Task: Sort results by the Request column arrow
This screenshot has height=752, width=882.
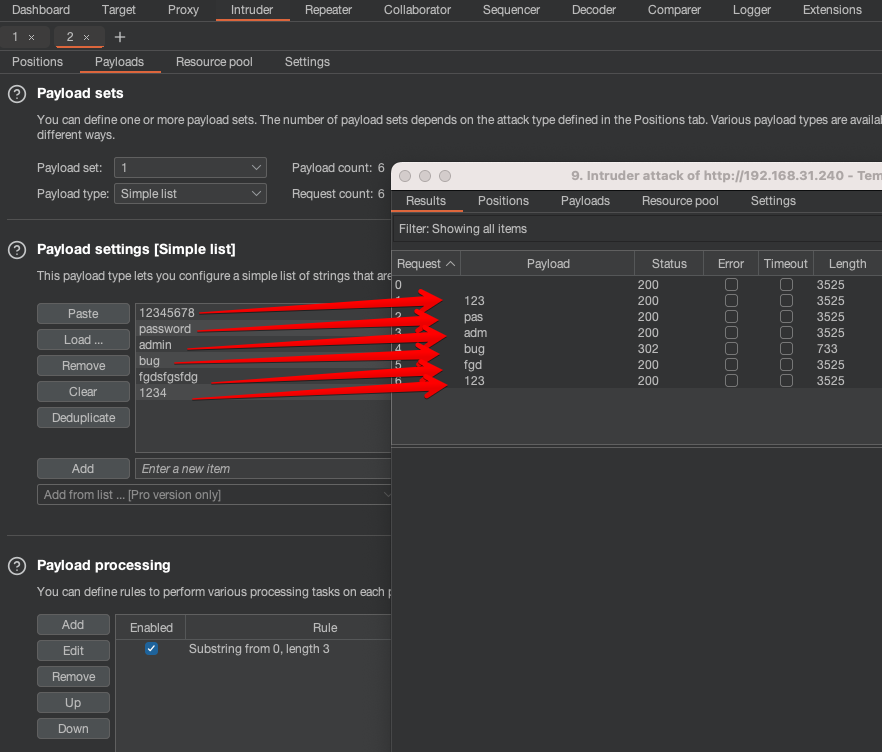Action: [451, 264]
